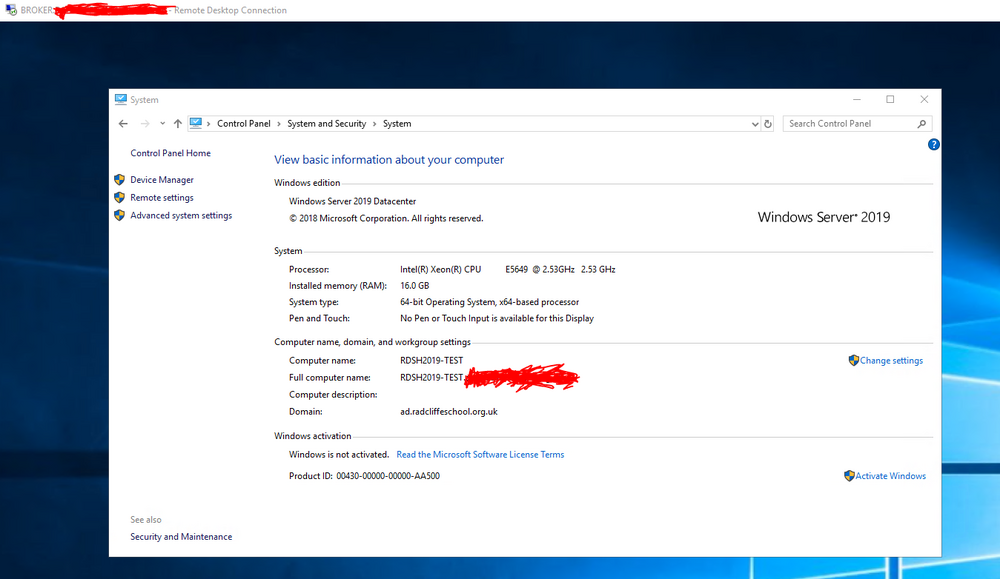Click the computer icon in address bar
1000x579 pixels.
[x=196, y=123]
